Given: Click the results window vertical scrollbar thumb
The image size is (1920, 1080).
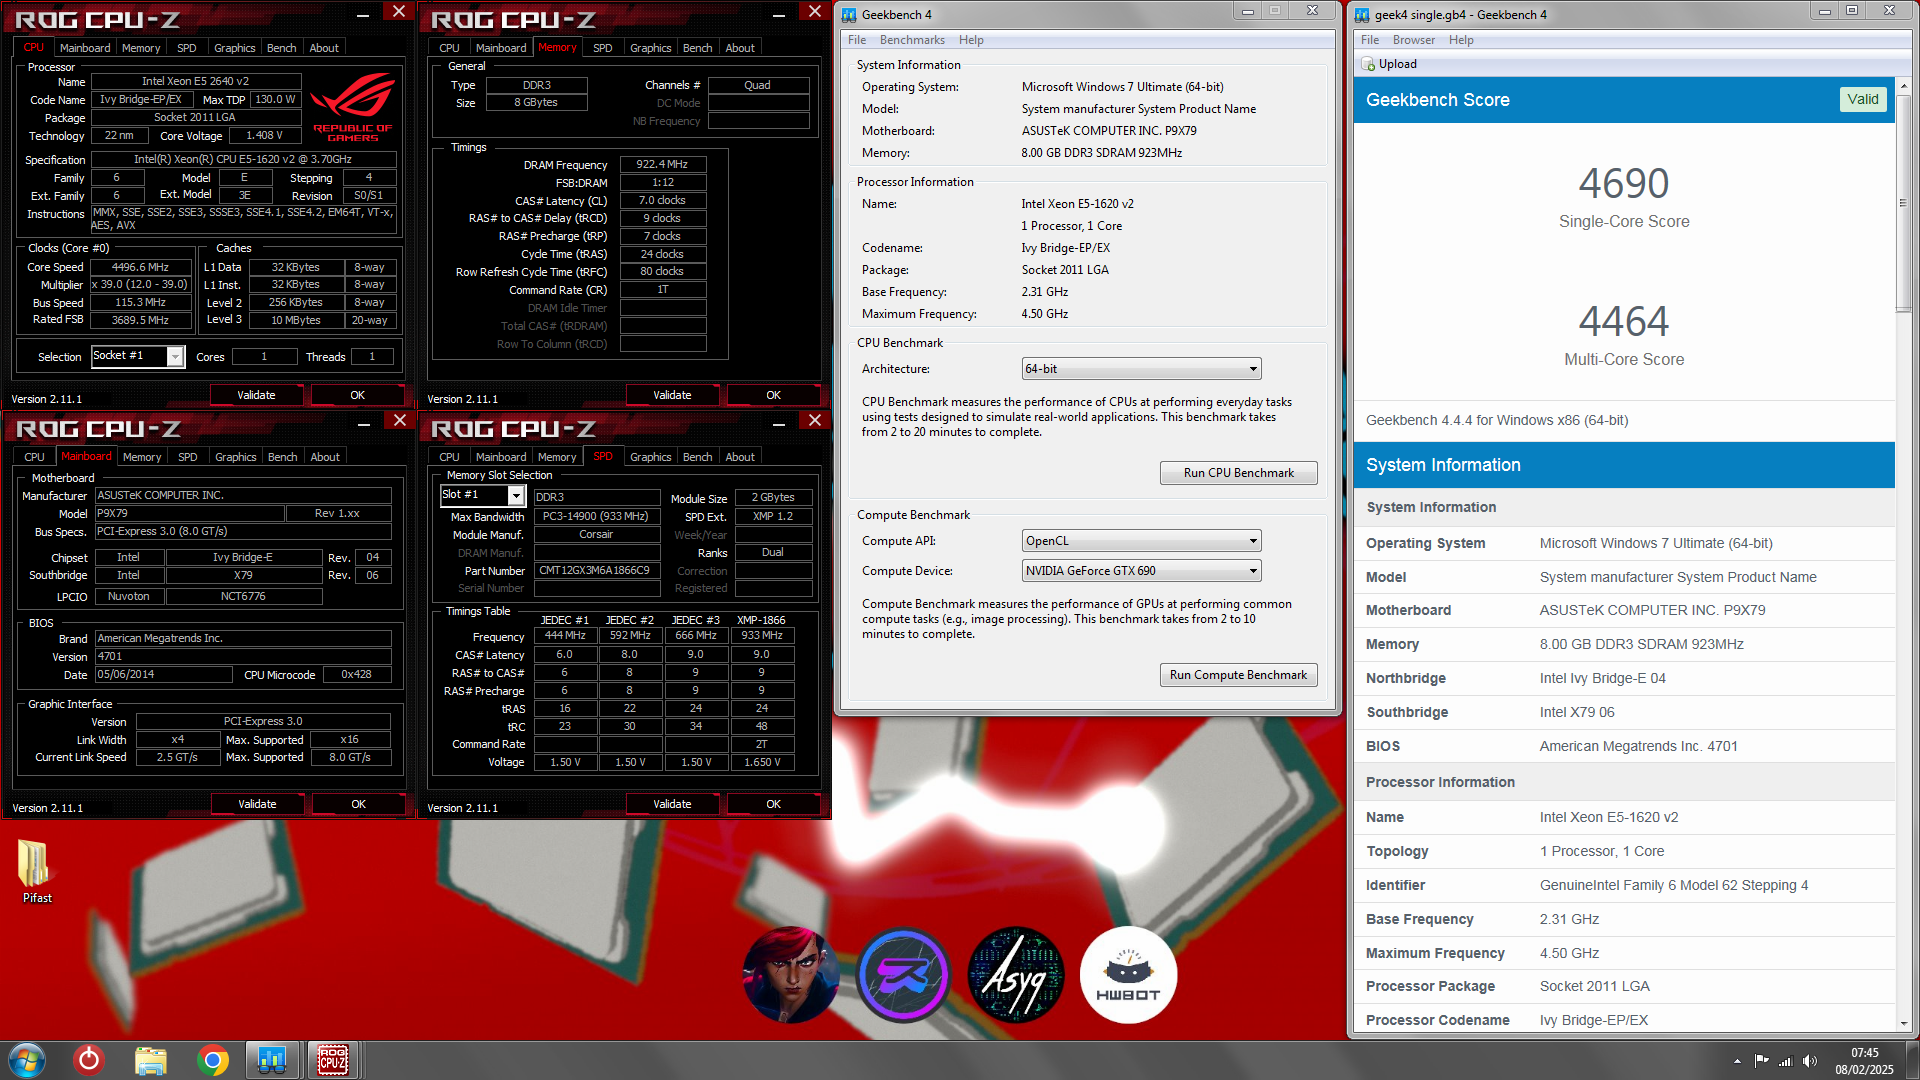Looking at the screenshot, I should coord(1903,203).
